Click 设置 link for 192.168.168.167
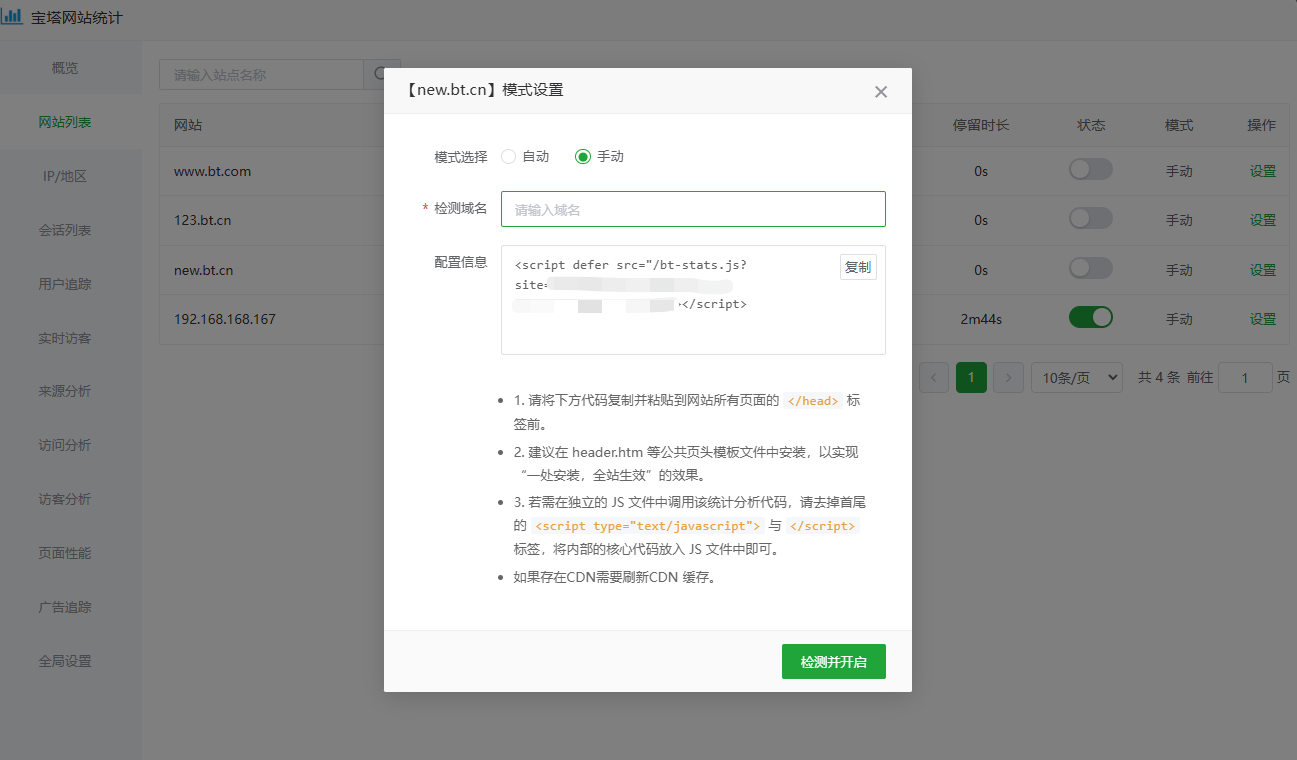The image size is (1297, 760). pyautogui.click(x=1263, y=319)
